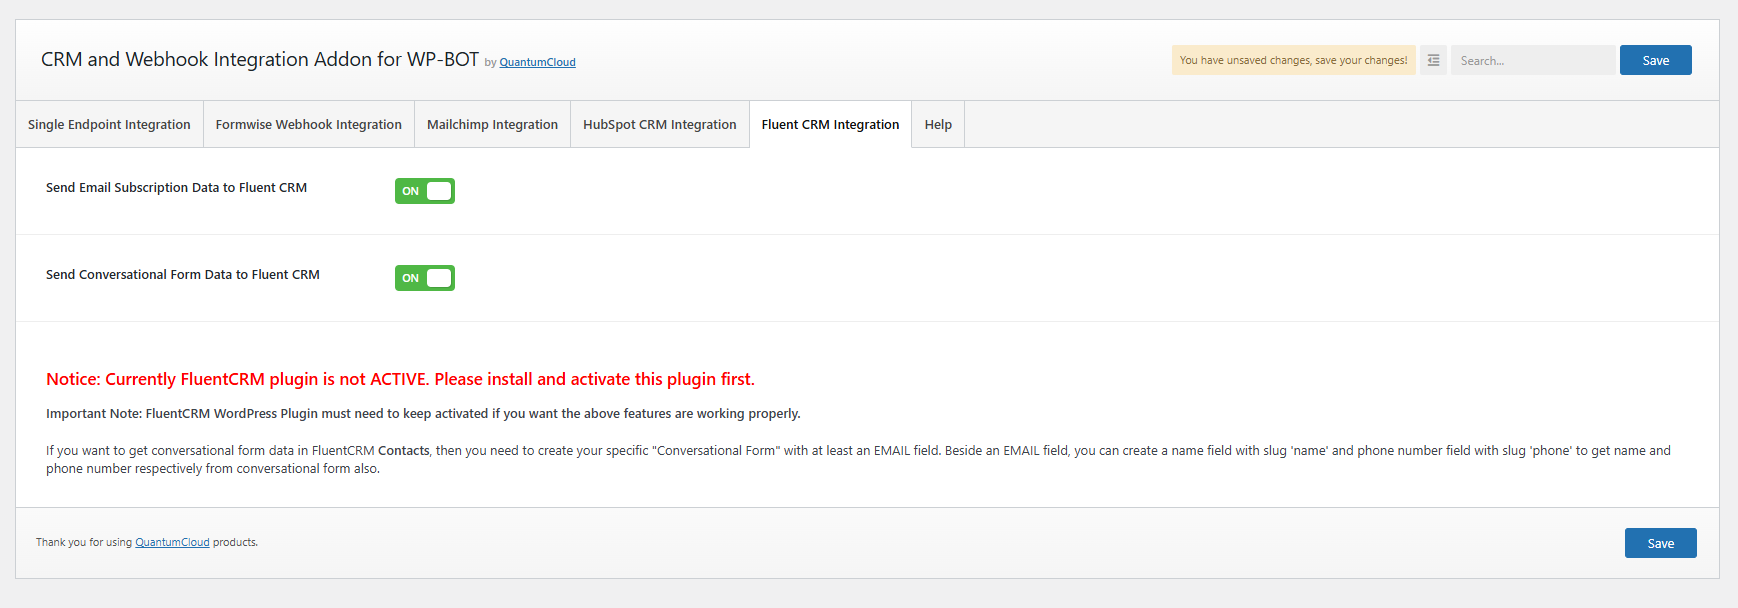The image size is (1738, 608).
Task: Click the Send Email Subscription Data label
Action: (176, 187)
